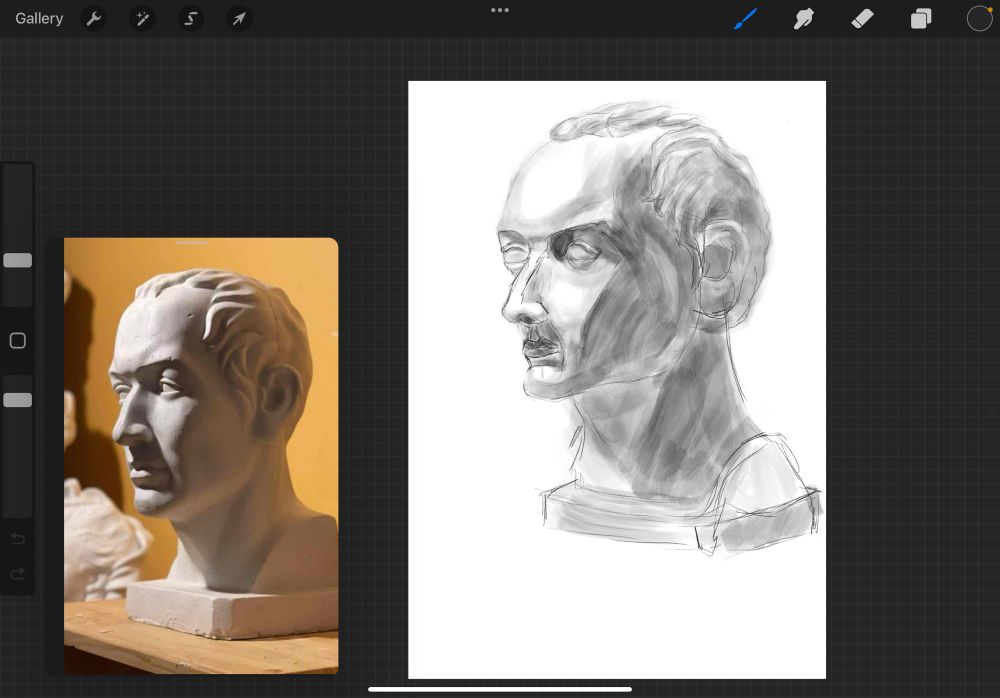Tap the three-dot multitasking menu
The height and width of the screenshot is (698, 1000).
pos(500,10)
